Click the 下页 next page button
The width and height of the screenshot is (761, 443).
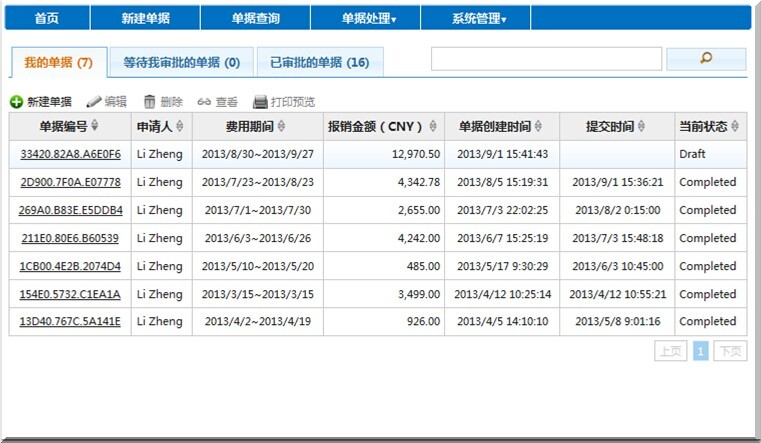[731, 351]
